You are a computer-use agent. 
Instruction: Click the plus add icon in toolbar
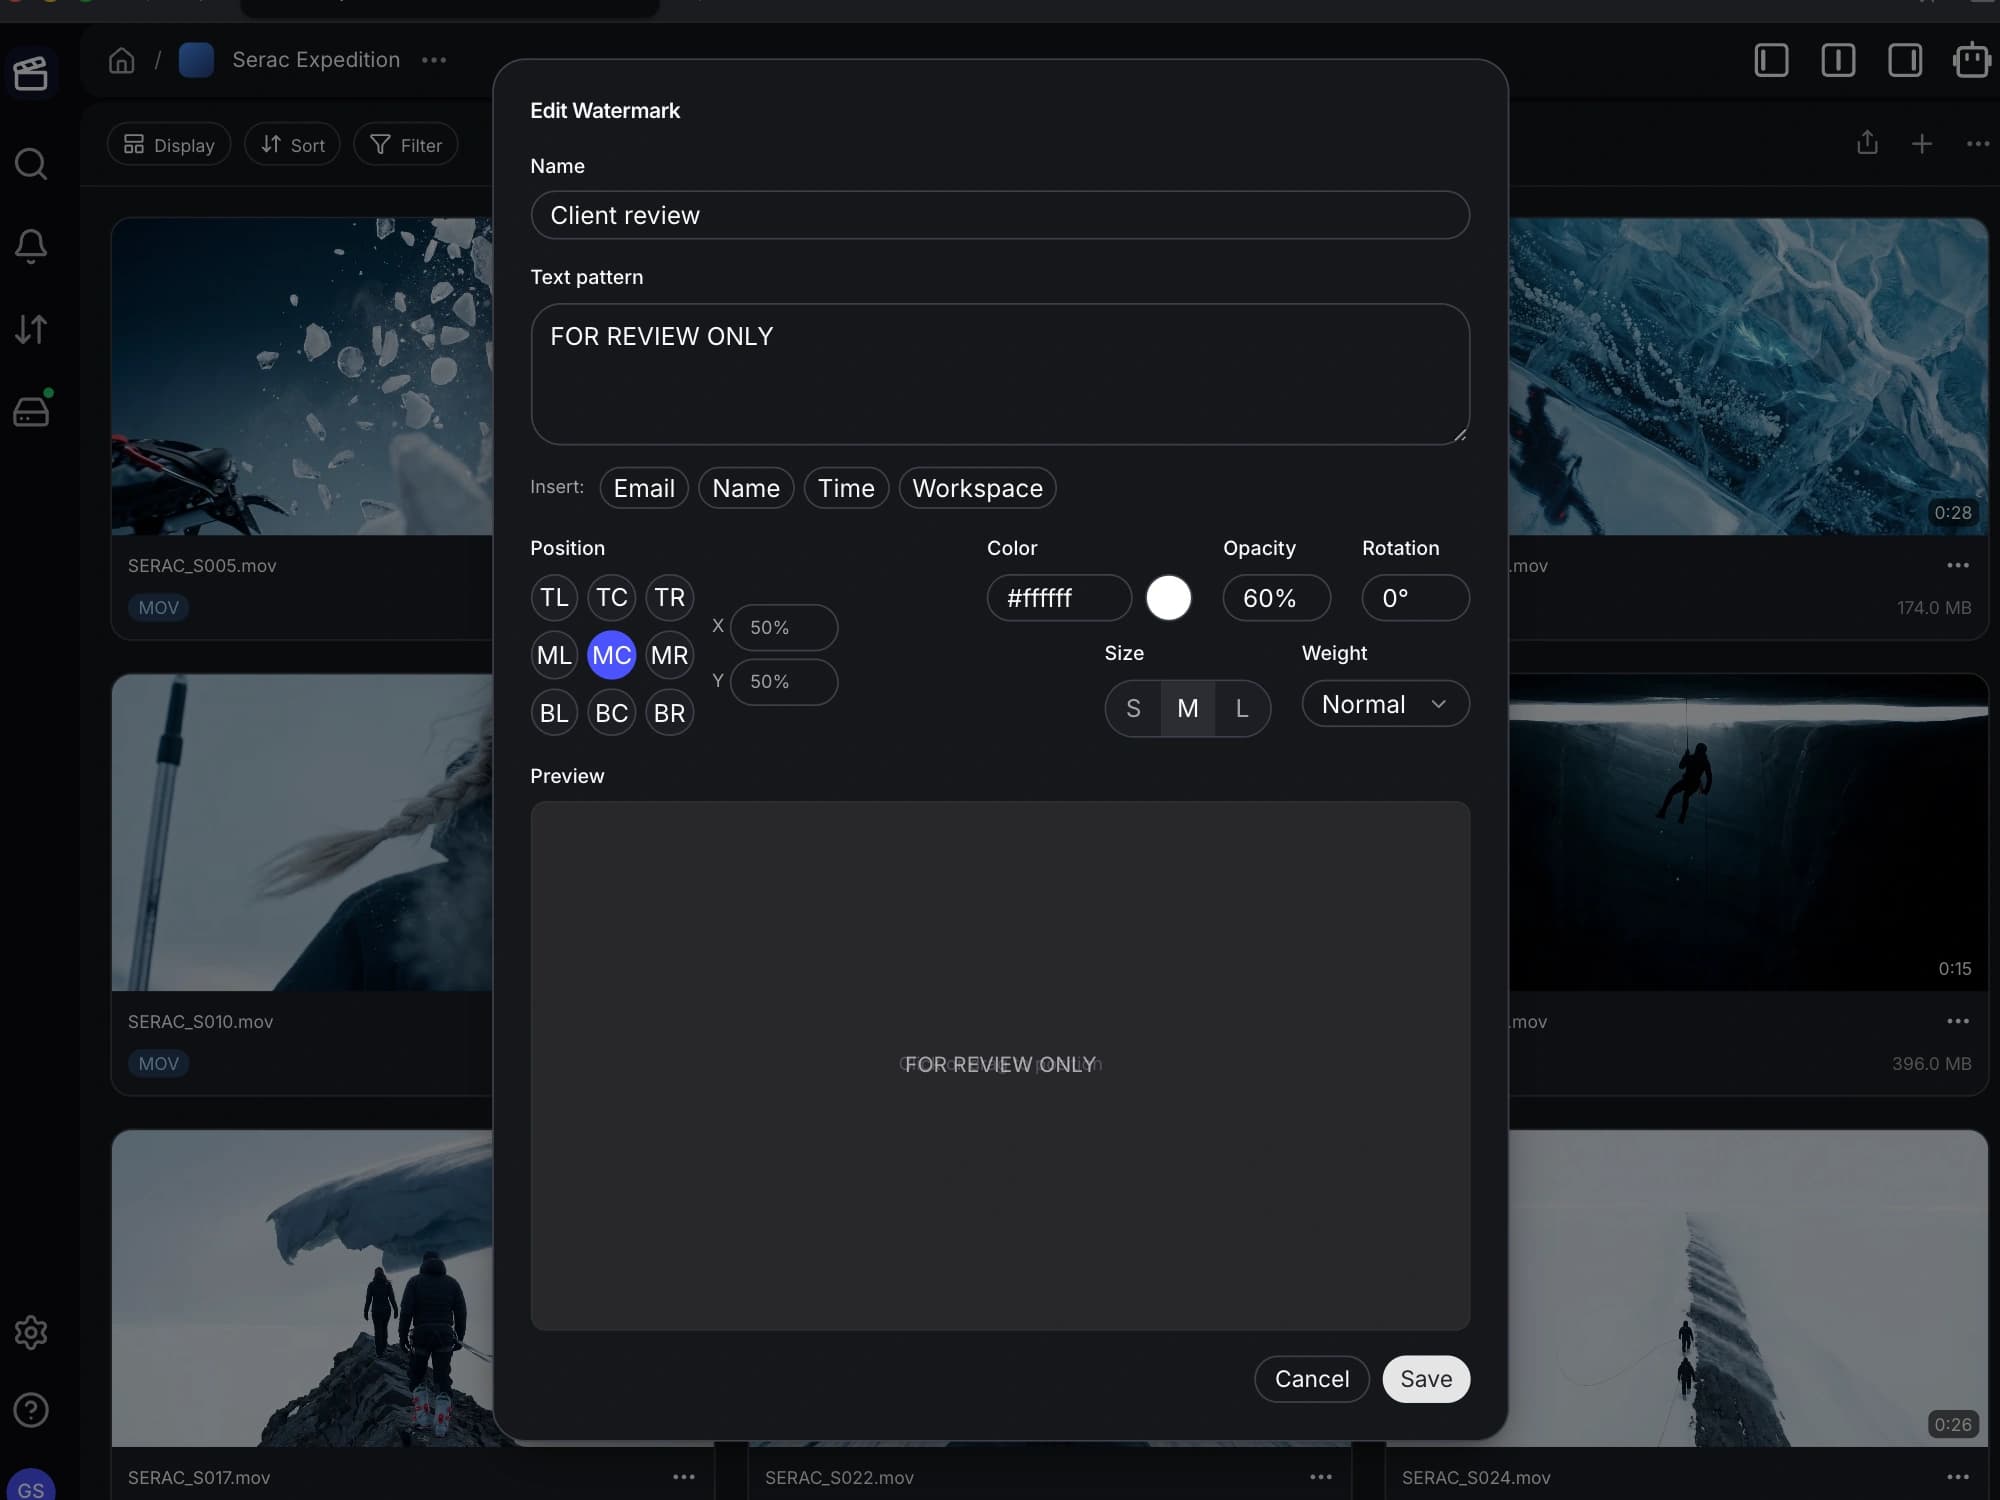[x=1922, y=144]
